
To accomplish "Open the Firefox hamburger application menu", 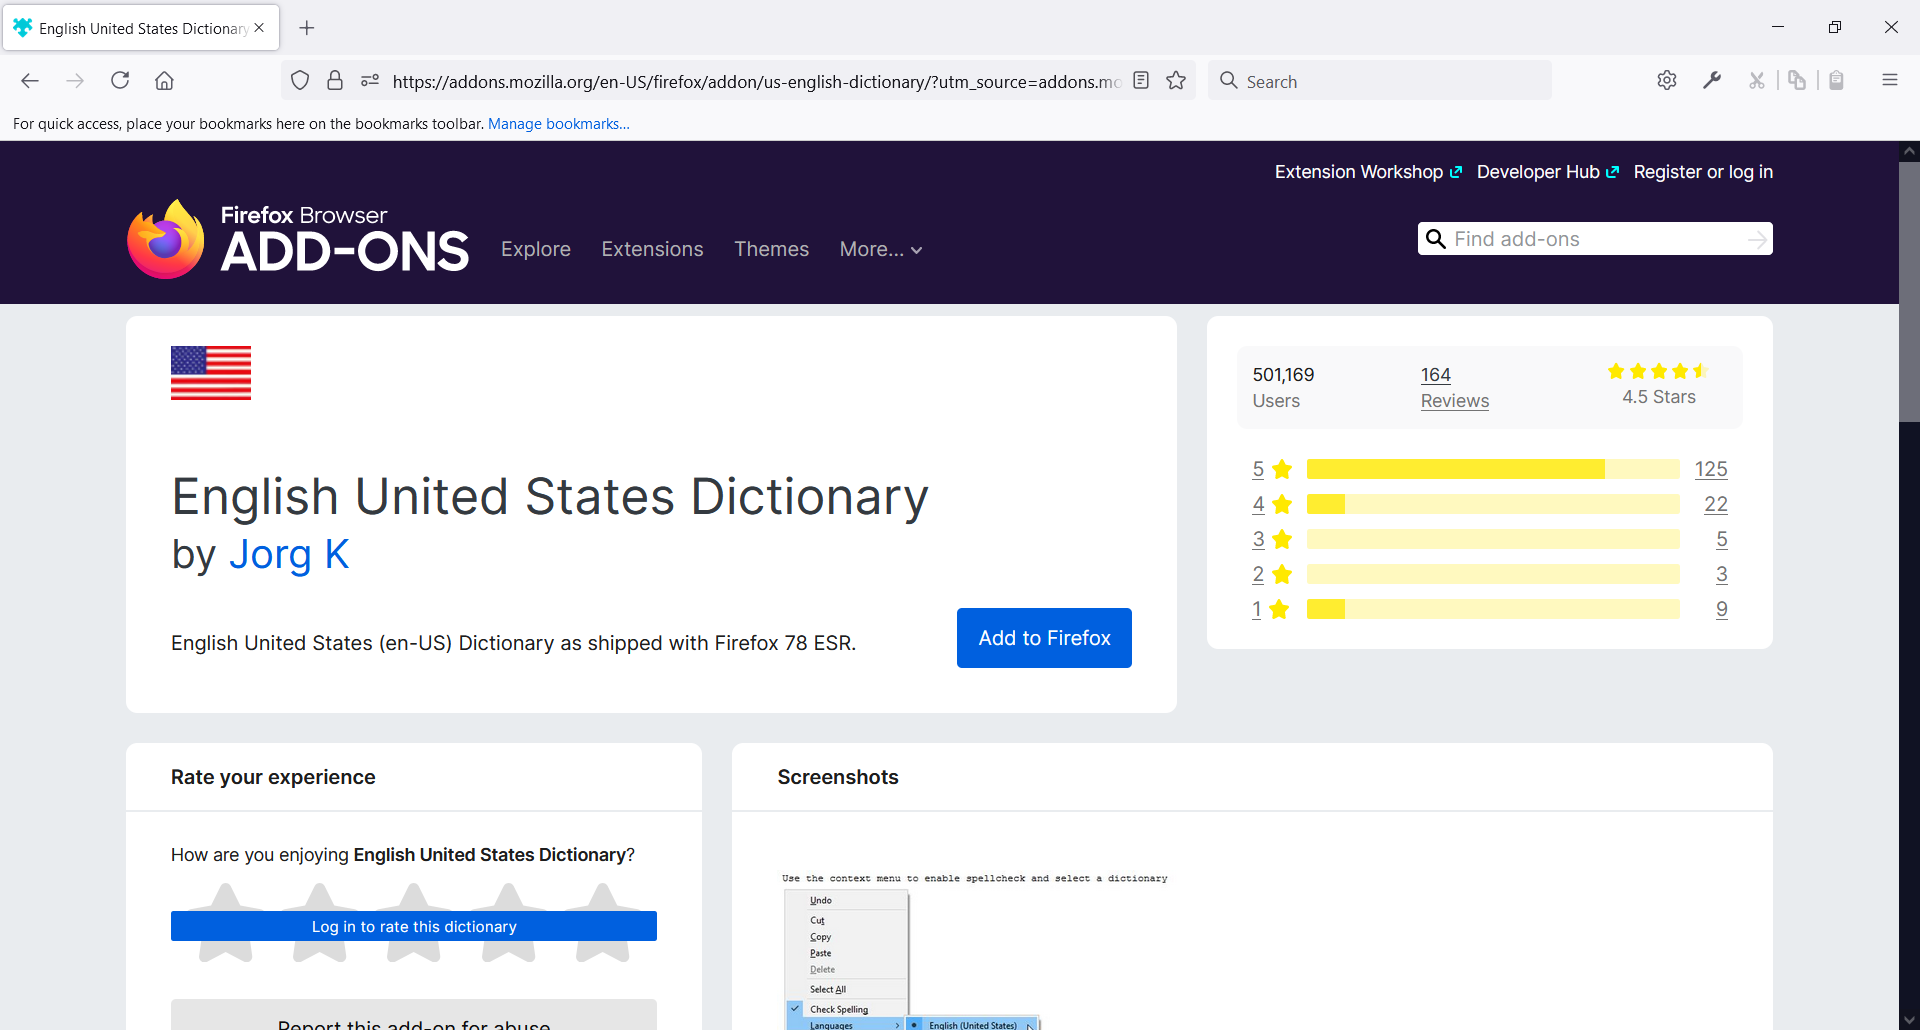I will [1889, 81].
